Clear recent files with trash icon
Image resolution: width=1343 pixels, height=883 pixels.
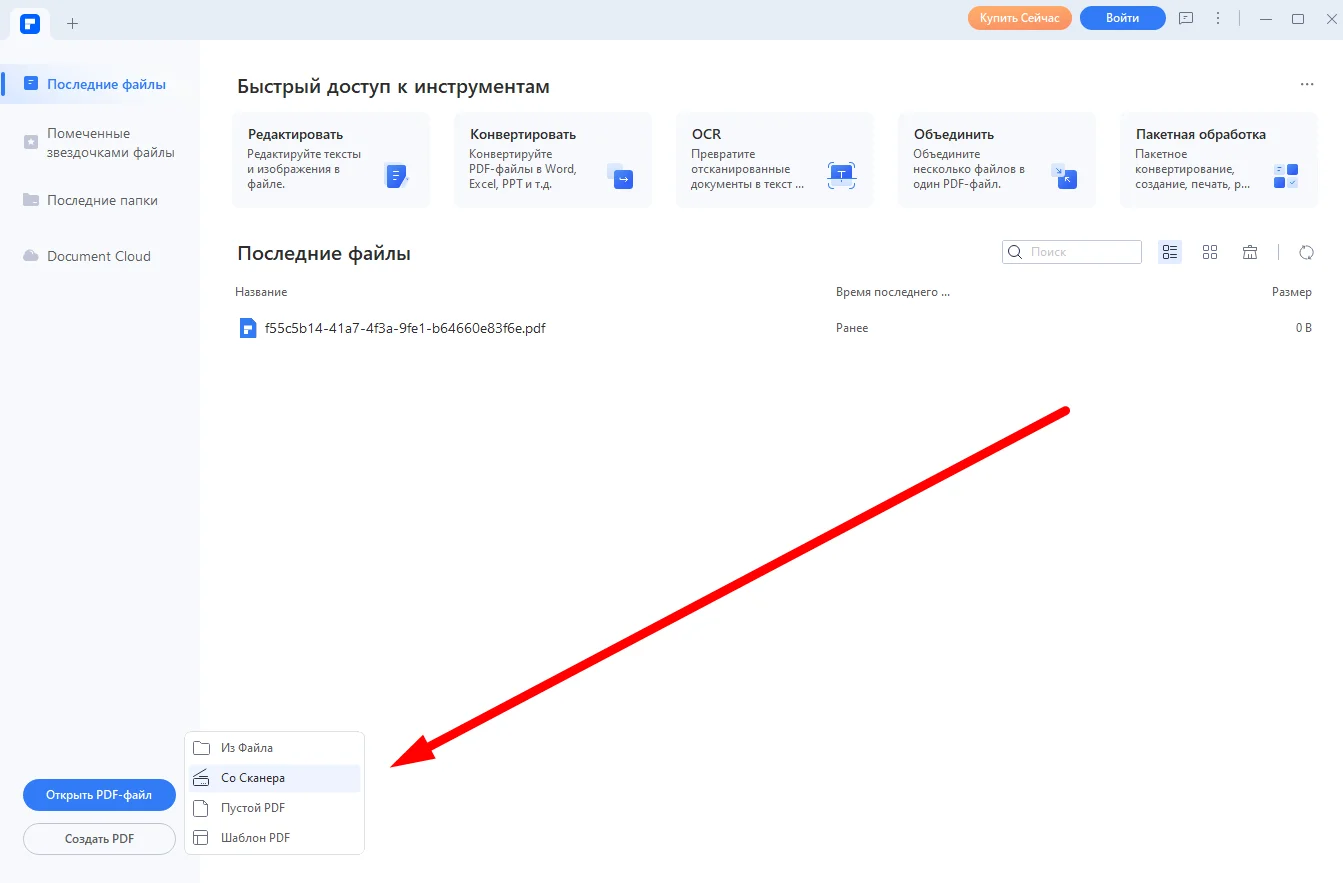click(x=1250, y=252)
